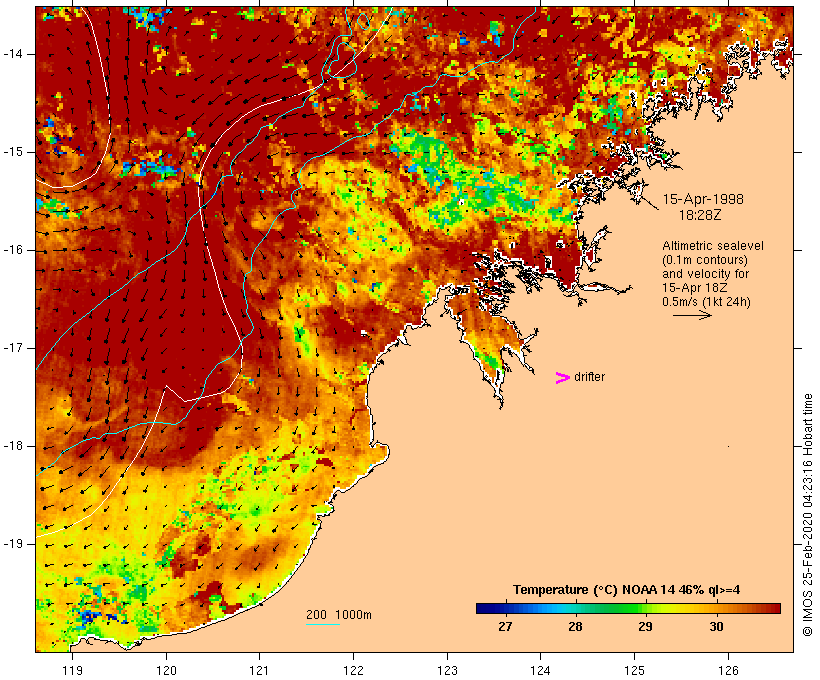The width and height of the screenshot is (820, 680).
Task: Click the velocity reference arrow in legend
Action: (x=692, y=315)
